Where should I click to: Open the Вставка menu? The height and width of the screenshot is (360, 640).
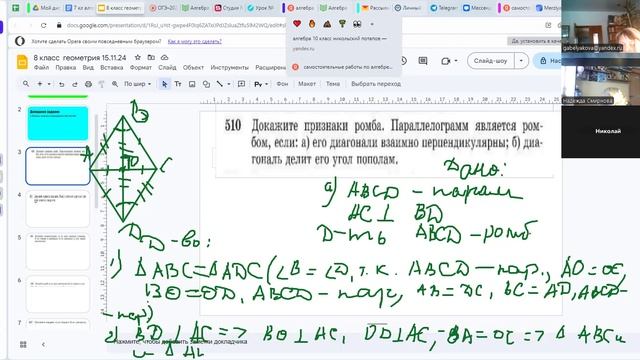[111, 67]
